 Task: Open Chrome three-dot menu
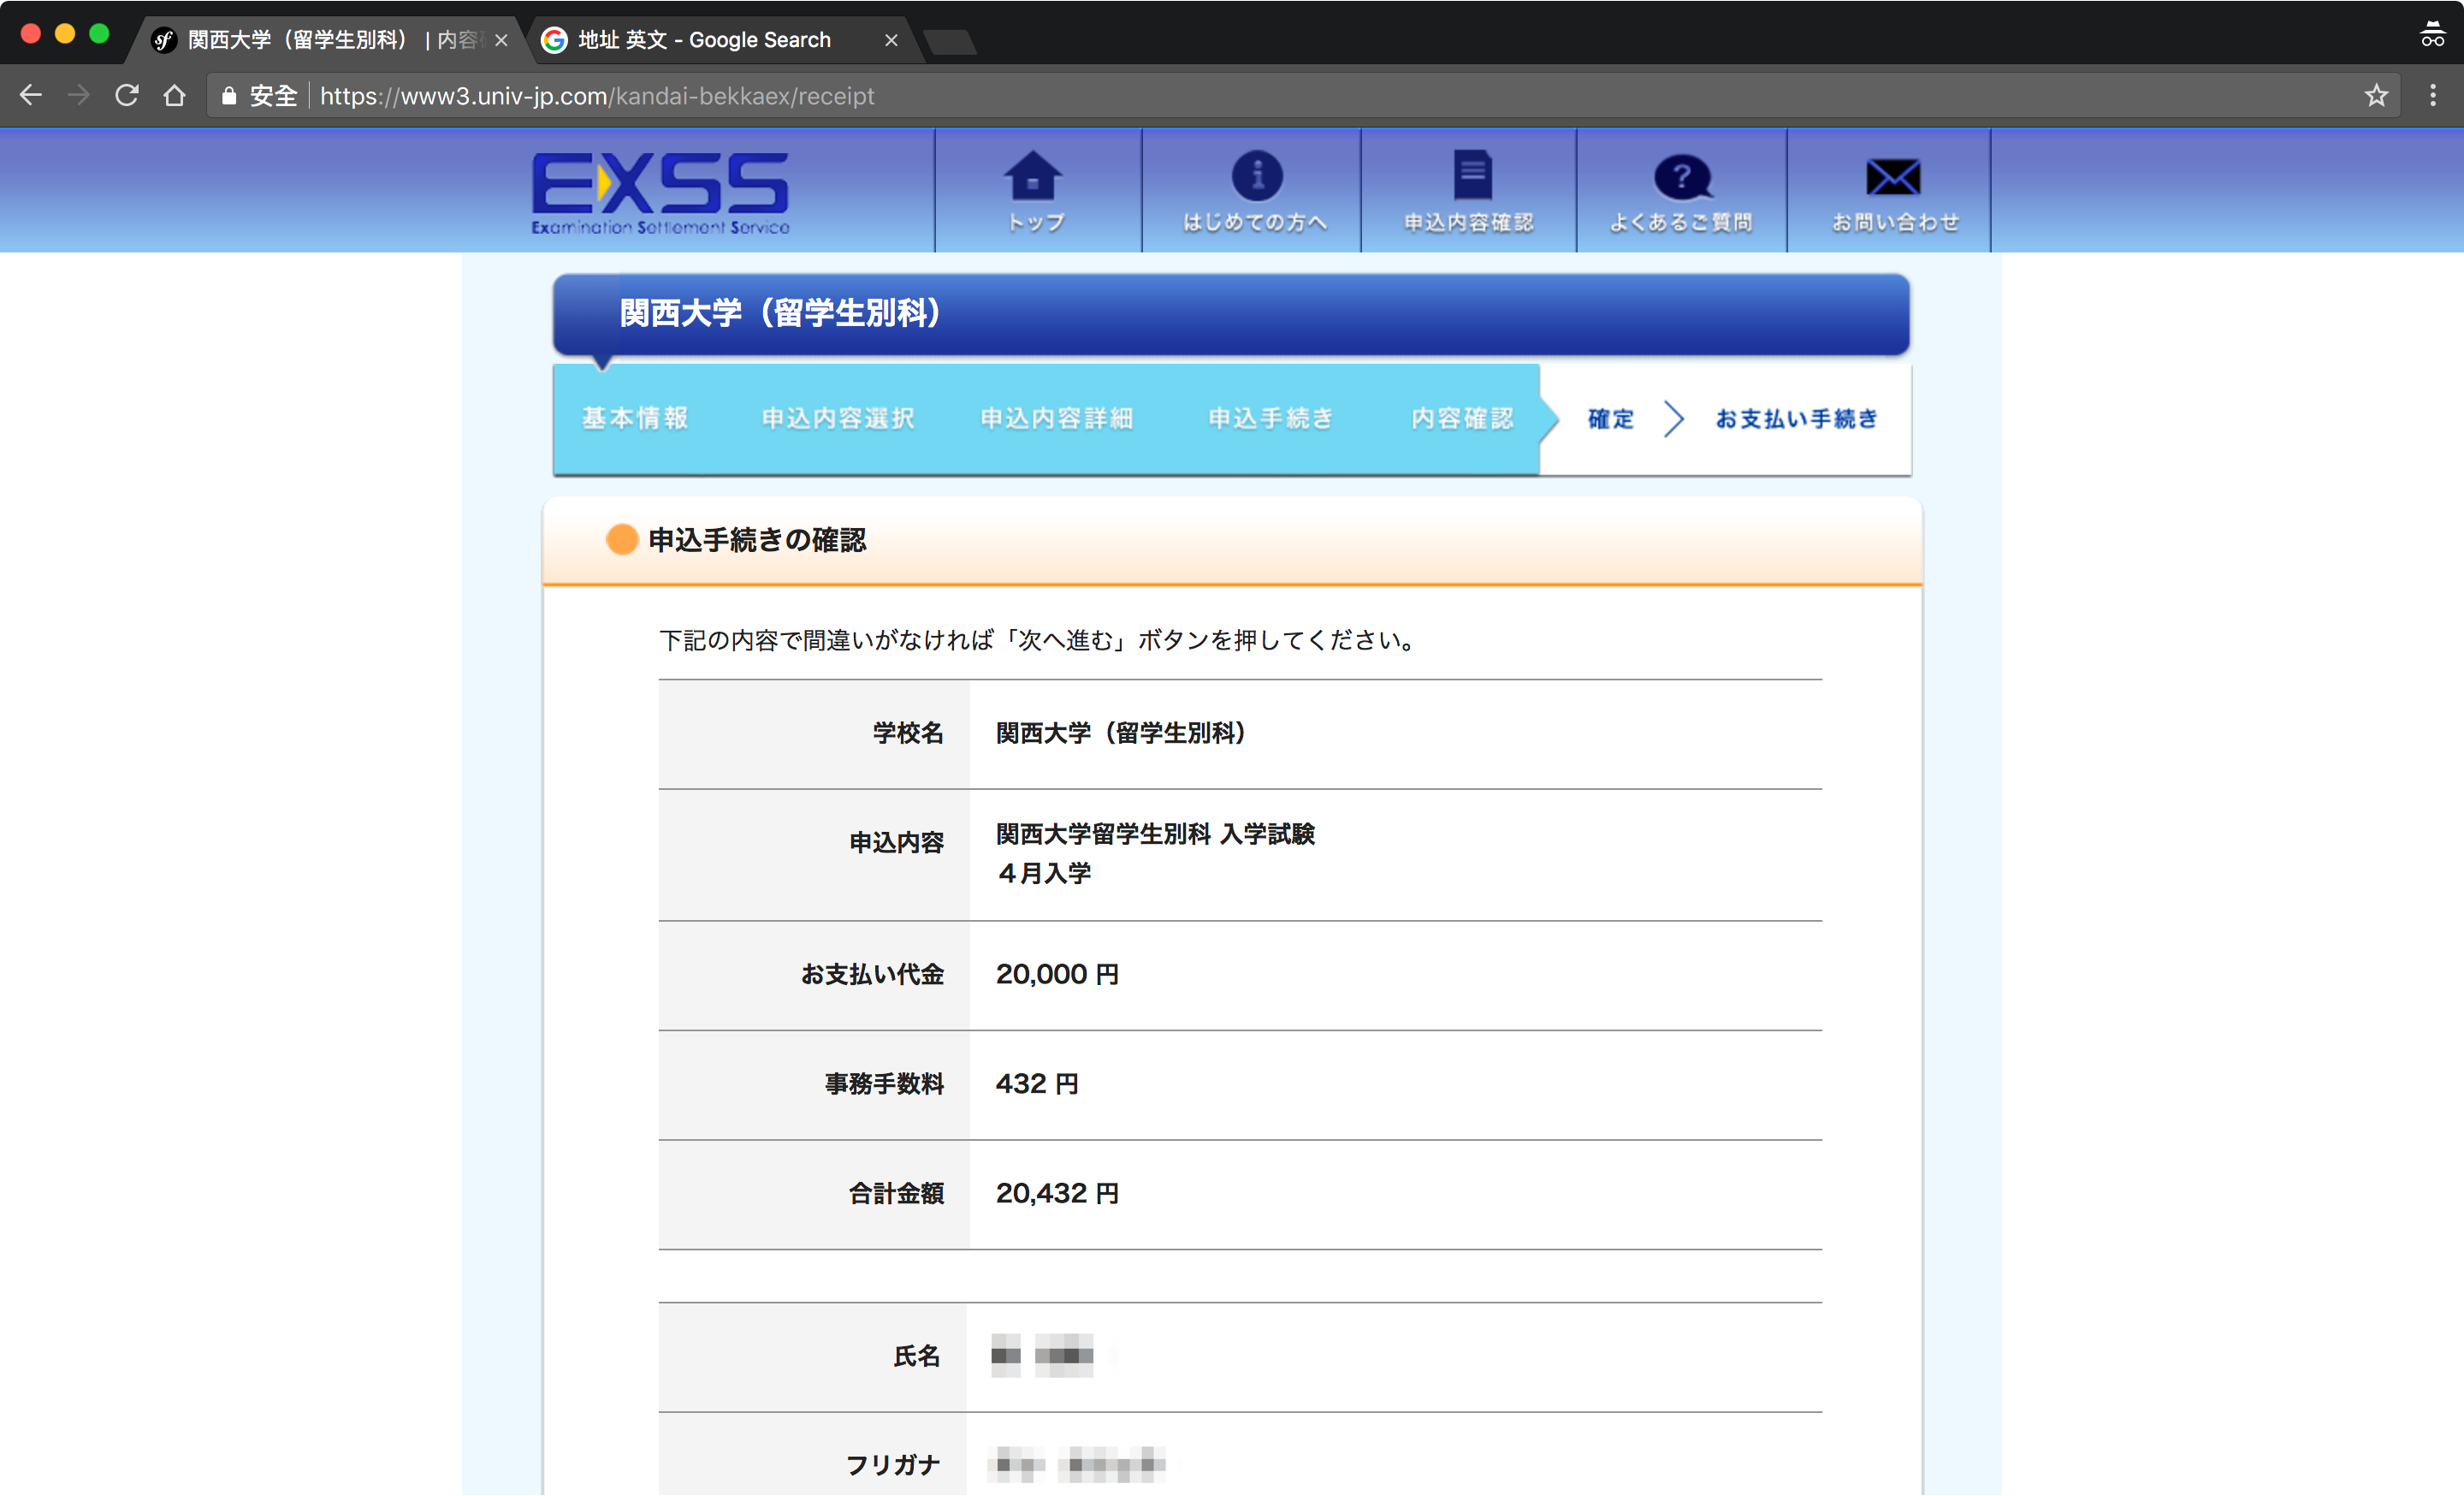click(2433, 96)
